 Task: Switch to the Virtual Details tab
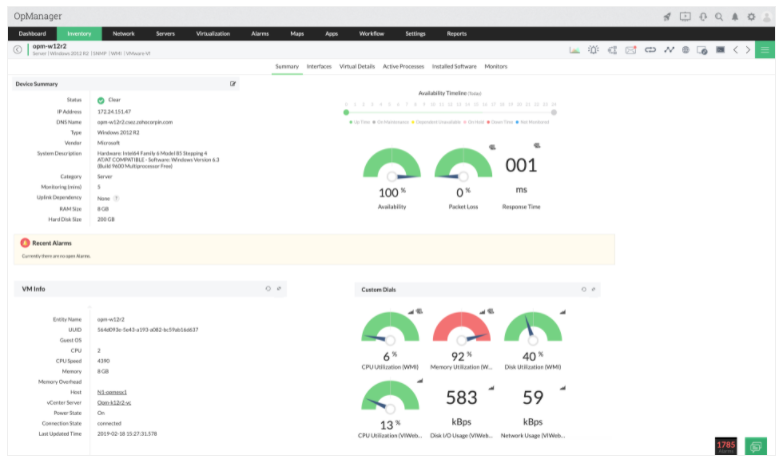[357, 66]
